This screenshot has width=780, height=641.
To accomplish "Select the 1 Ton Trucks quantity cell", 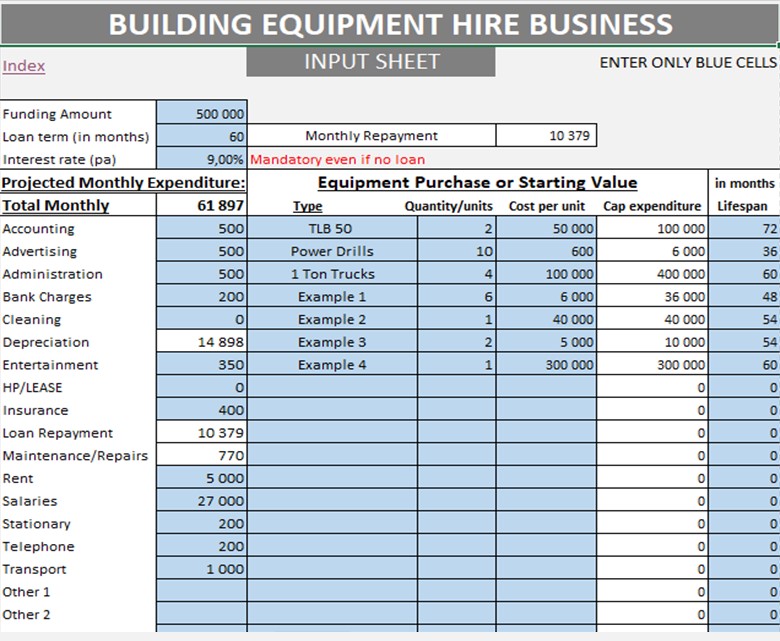I will pyautogui.click(x=457, y=274).
